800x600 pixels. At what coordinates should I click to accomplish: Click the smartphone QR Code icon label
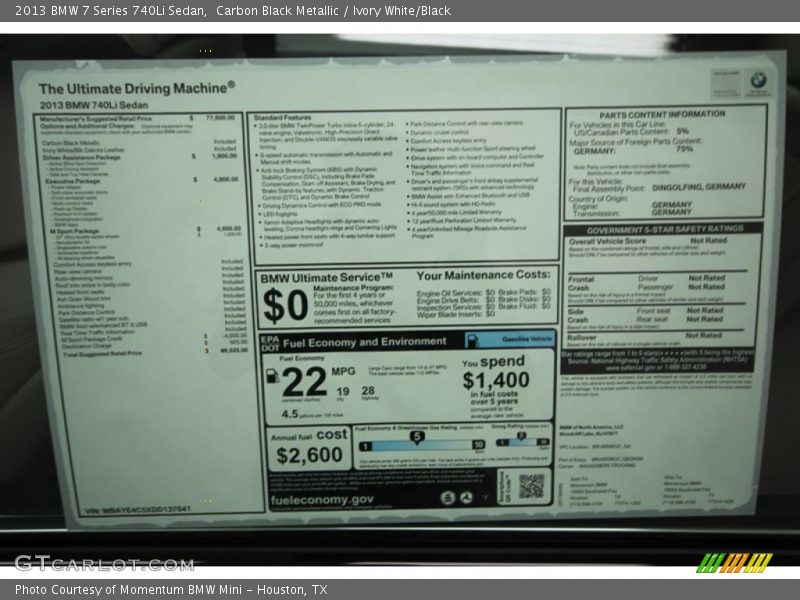tap(505, 488)
